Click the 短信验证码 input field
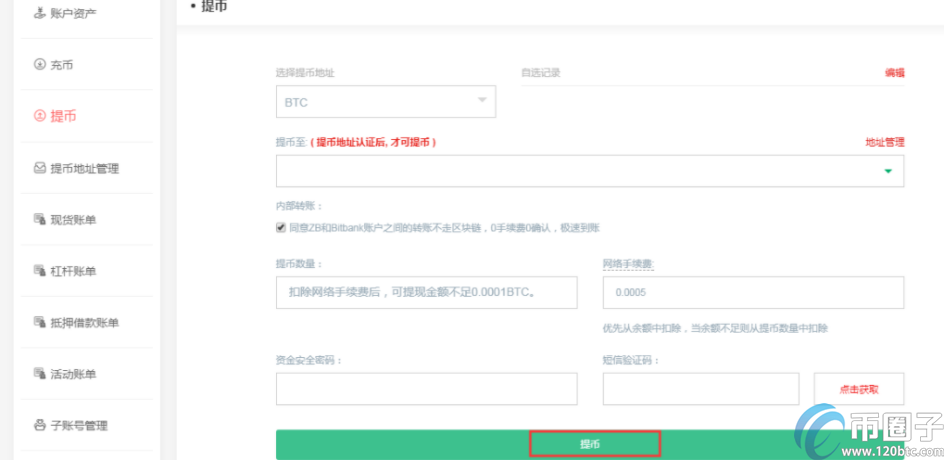The width and height of the screenshot is (944, 460). pos(700,389)
